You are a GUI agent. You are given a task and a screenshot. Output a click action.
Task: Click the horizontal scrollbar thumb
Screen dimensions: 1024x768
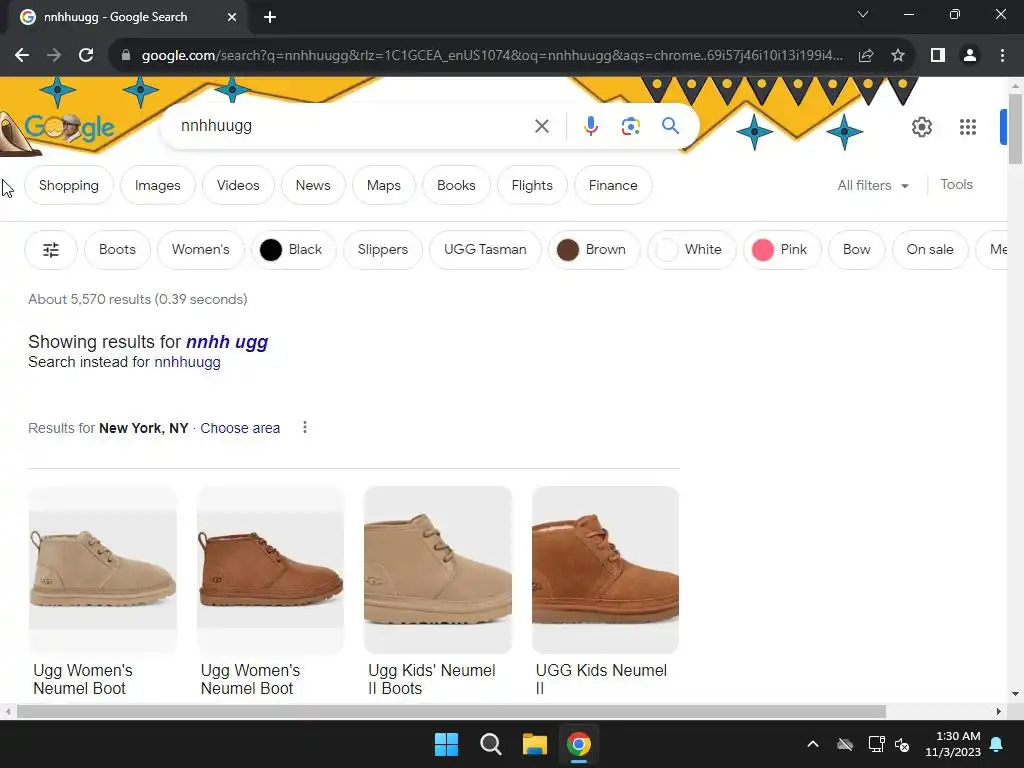point(451,712)
